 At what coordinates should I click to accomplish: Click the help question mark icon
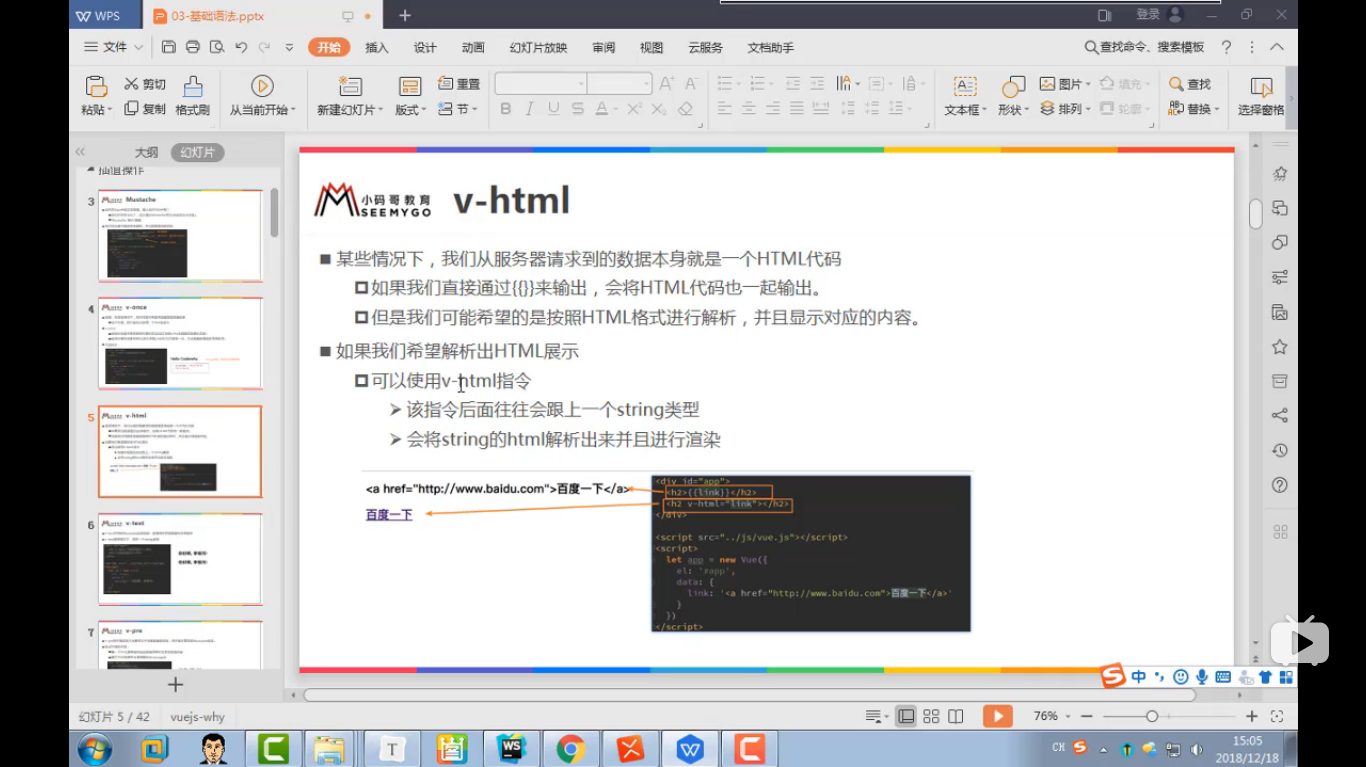[1227, 47]
